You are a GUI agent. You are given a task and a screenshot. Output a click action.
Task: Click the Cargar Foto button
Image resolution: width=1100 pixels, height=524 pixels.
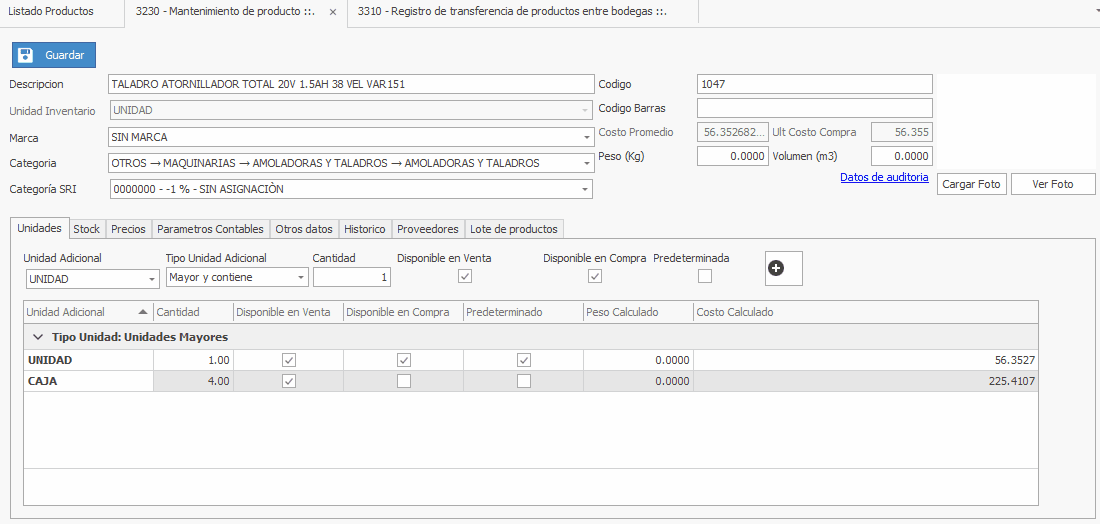click(x=971, y=184)
